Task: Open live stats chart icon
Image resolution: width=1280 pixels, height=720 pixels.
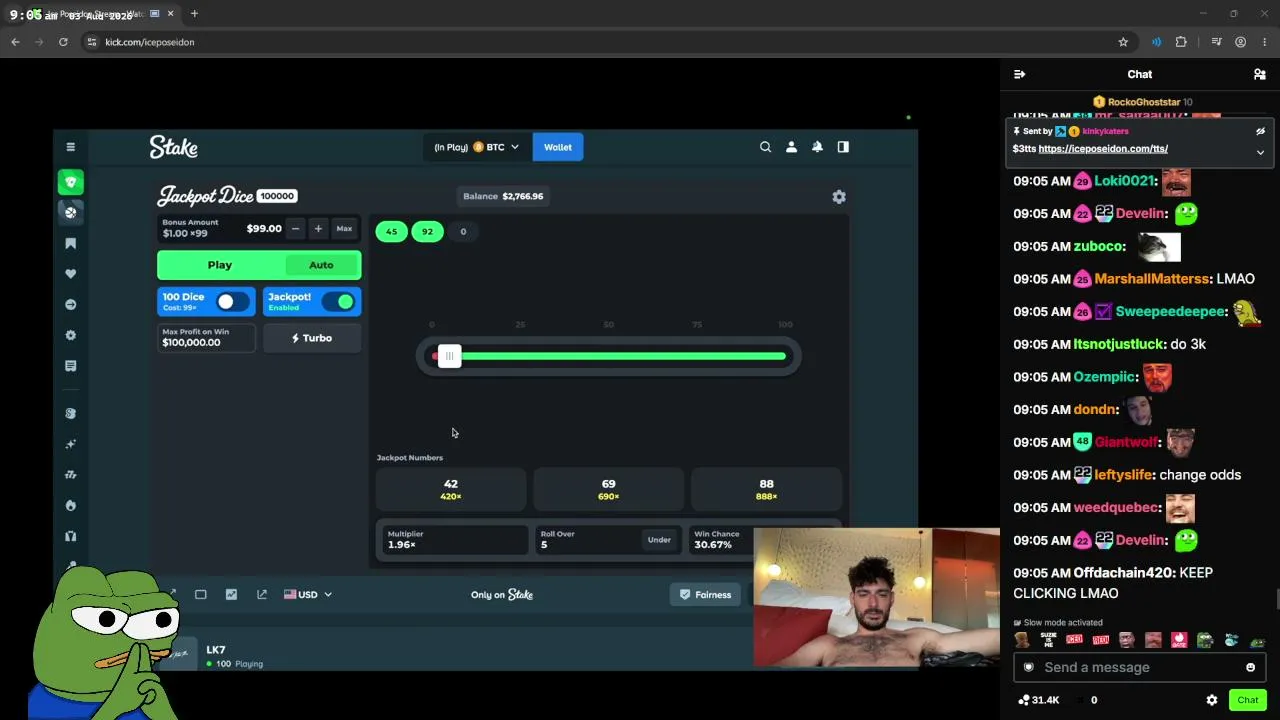Action: point(231,594)
